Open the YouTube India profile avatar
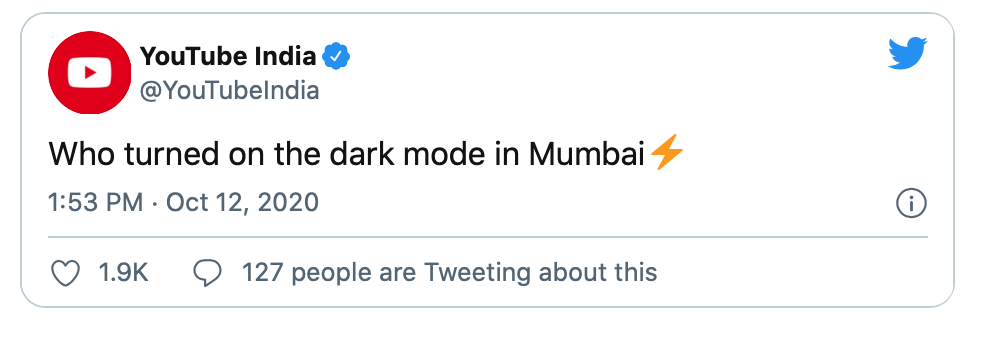The width and height of the screenshot is (986, 364). tap(90, 73)
